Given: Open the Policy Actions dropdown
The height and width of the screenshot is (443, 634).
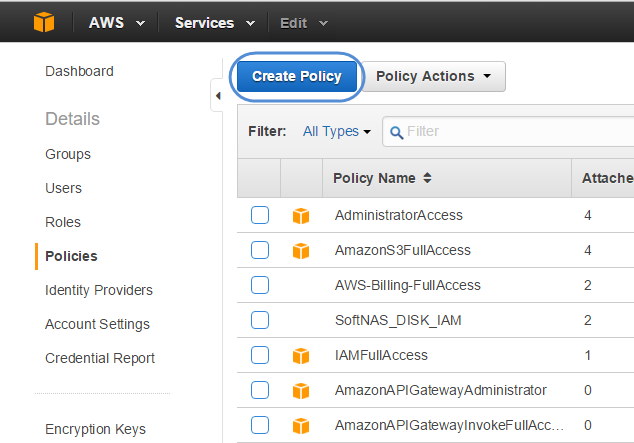Looking at the screenshot, I should [x=433, y=76].
